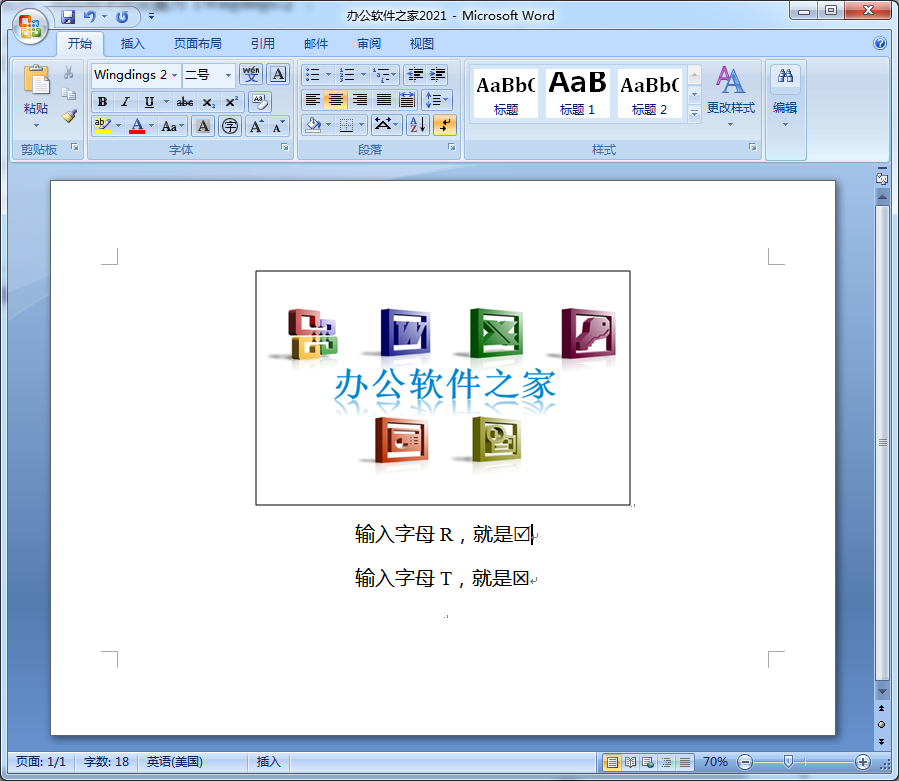Toggle superscript formatting
This screenshot has width=899, height=781.
[x=232, y=102]
